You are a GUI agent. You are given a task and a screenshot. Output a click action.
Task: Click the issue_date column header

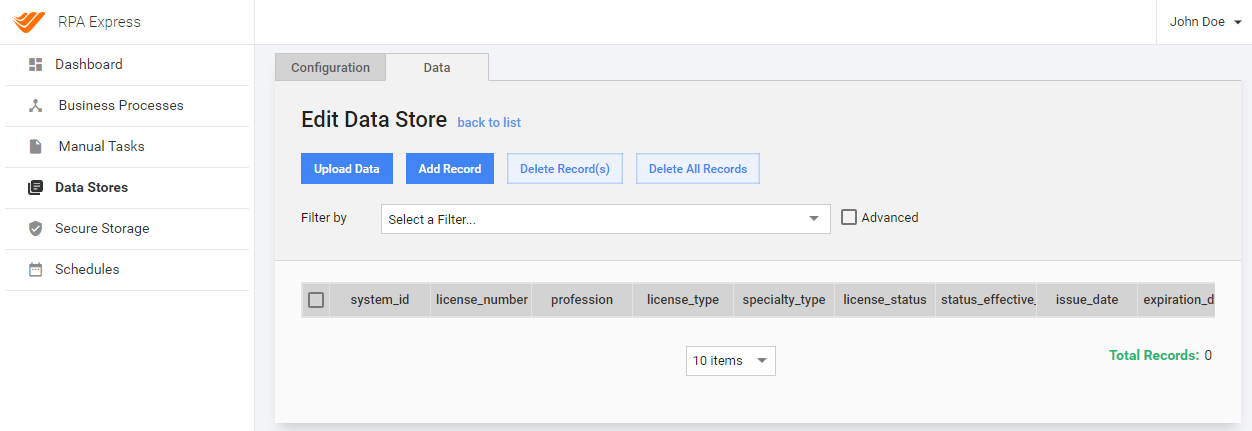tap(1087, 299)
